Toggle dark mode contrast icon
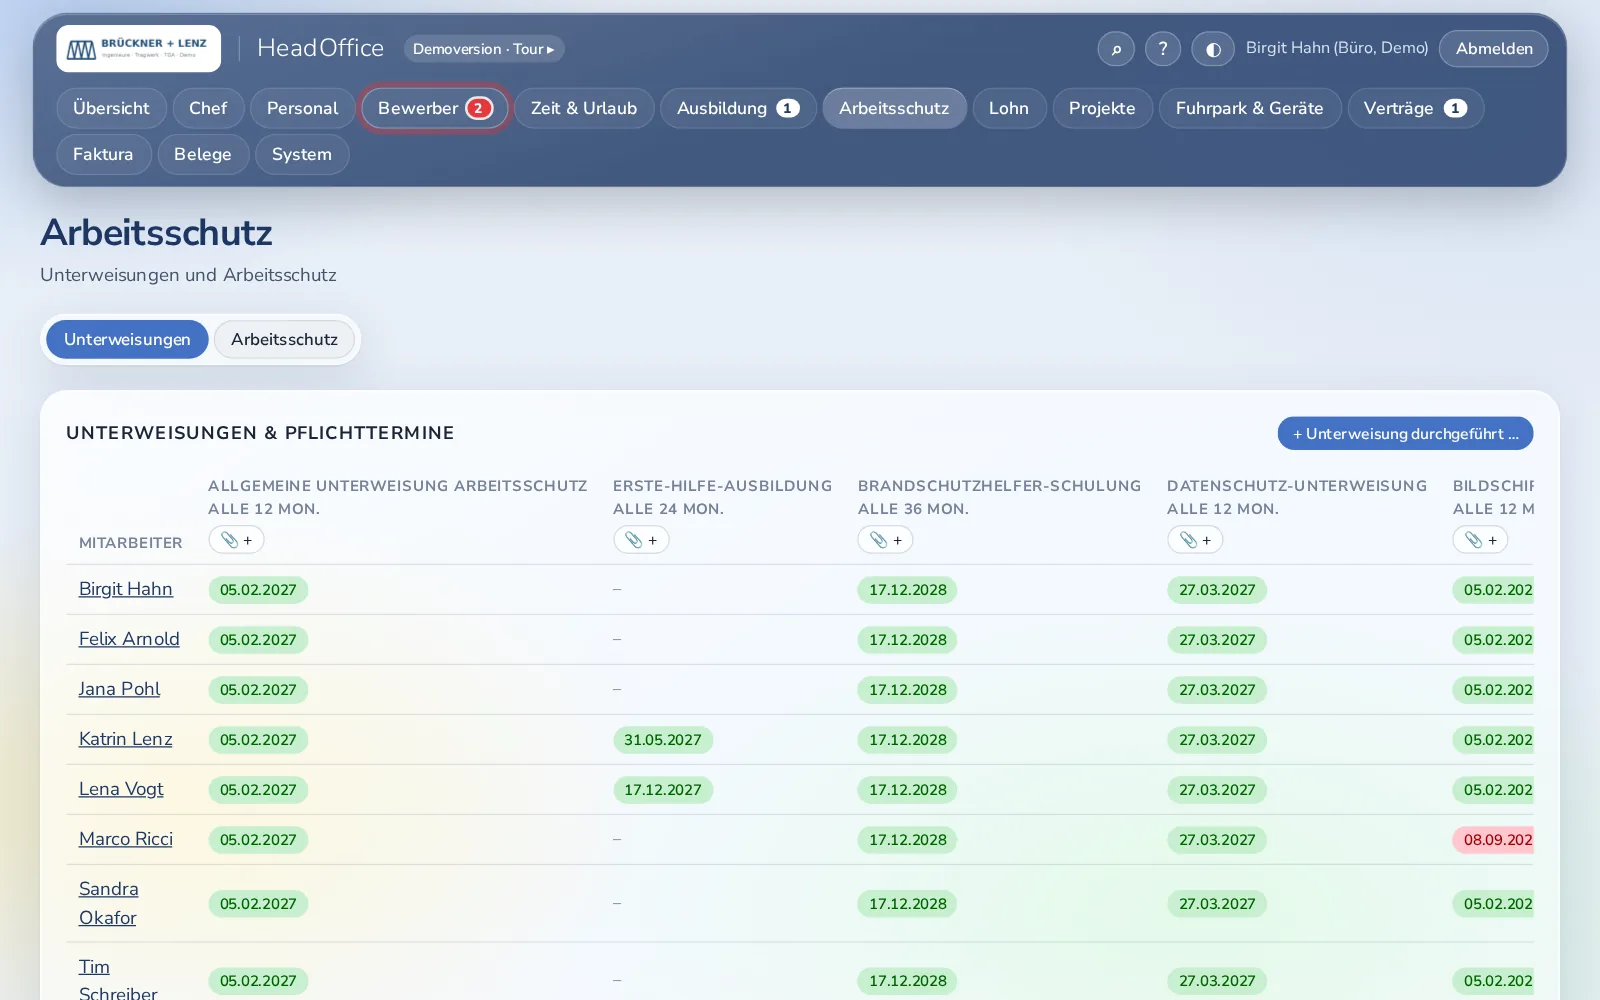Image resolution: width=1600 pixels, height=1000 pixels. pos(1213,49)
